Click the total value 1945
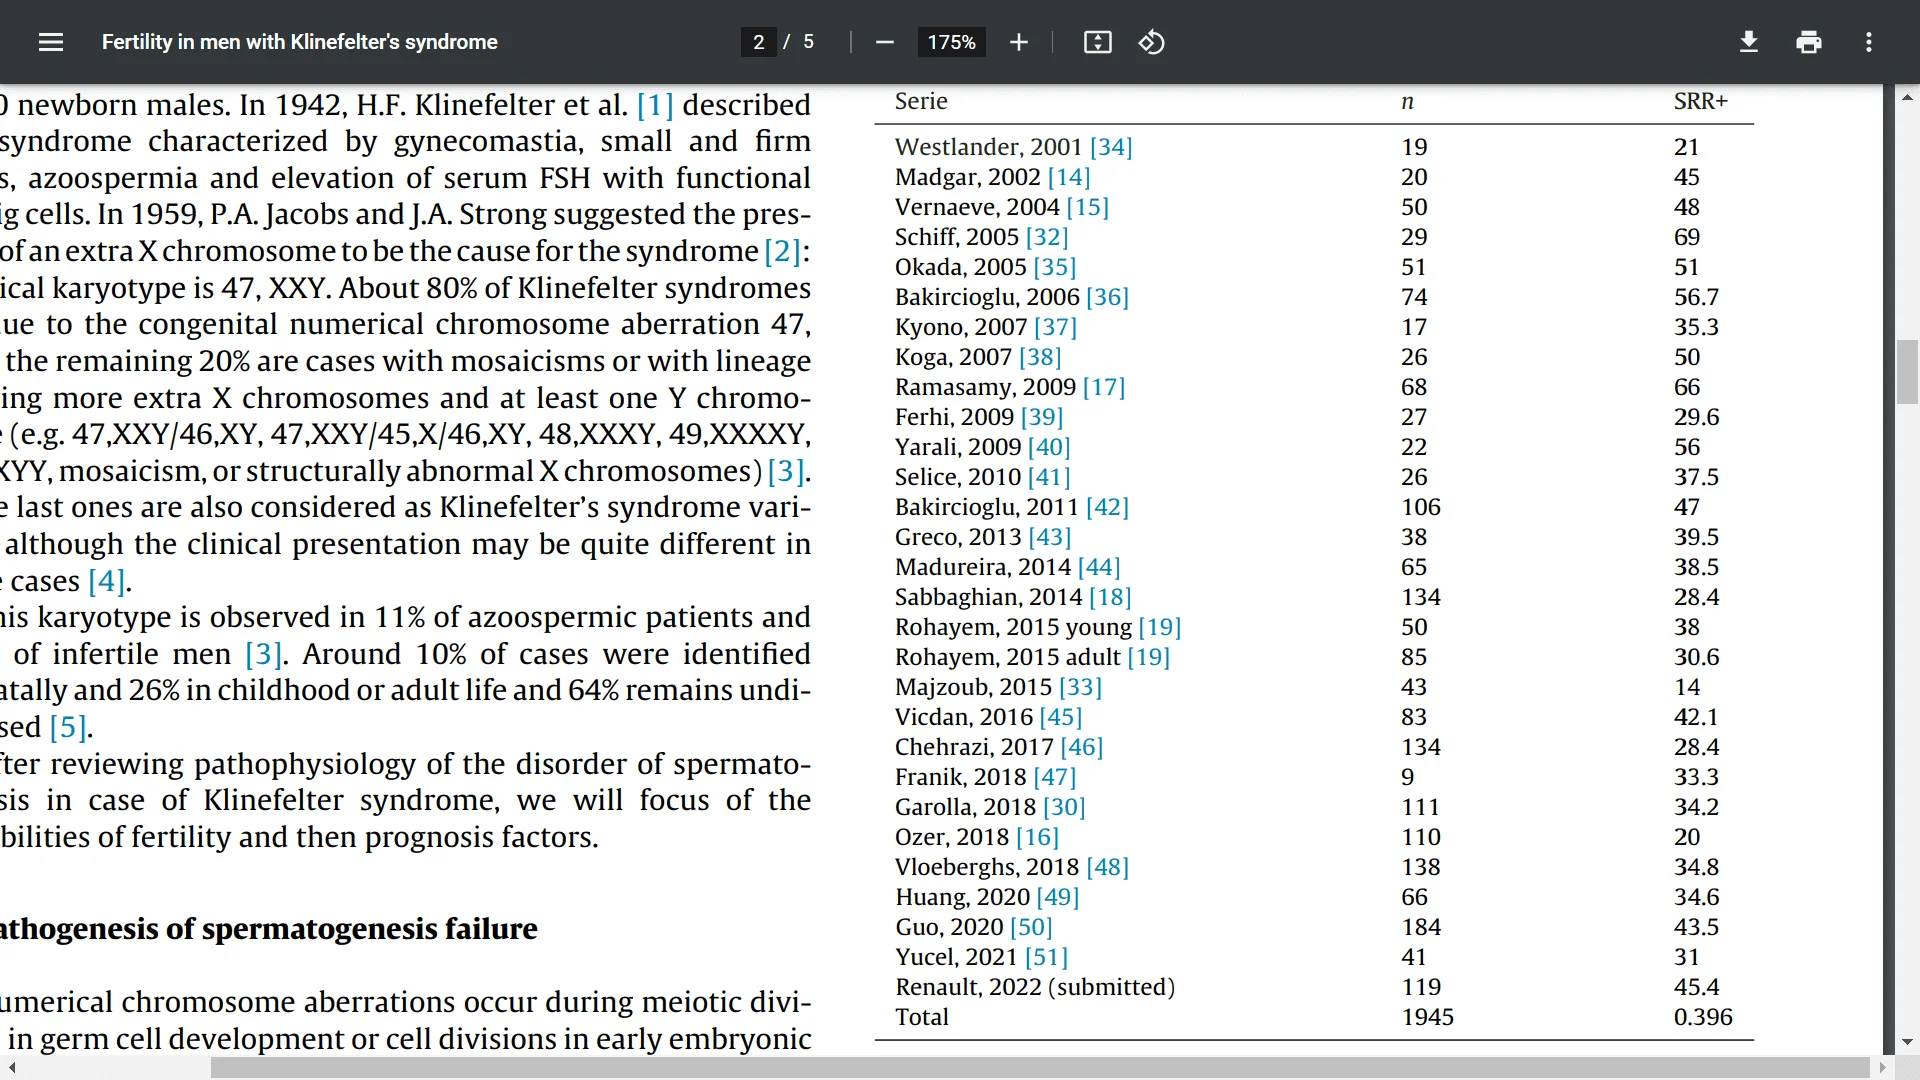 pyautogui.click(x=1428, y=1017)
